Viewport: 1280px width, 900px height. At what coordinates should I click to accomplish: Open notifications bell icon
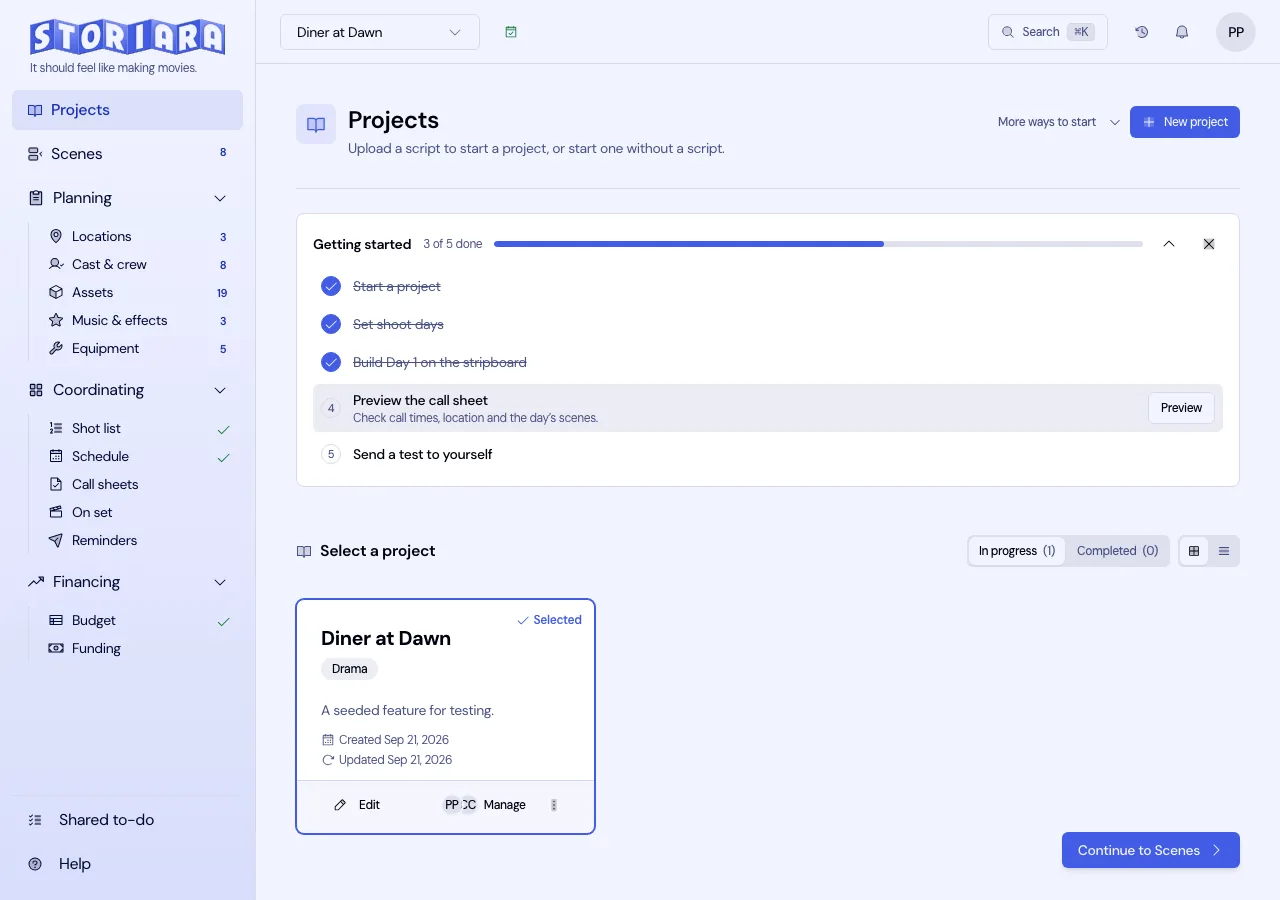click(x=1182, y=32)
